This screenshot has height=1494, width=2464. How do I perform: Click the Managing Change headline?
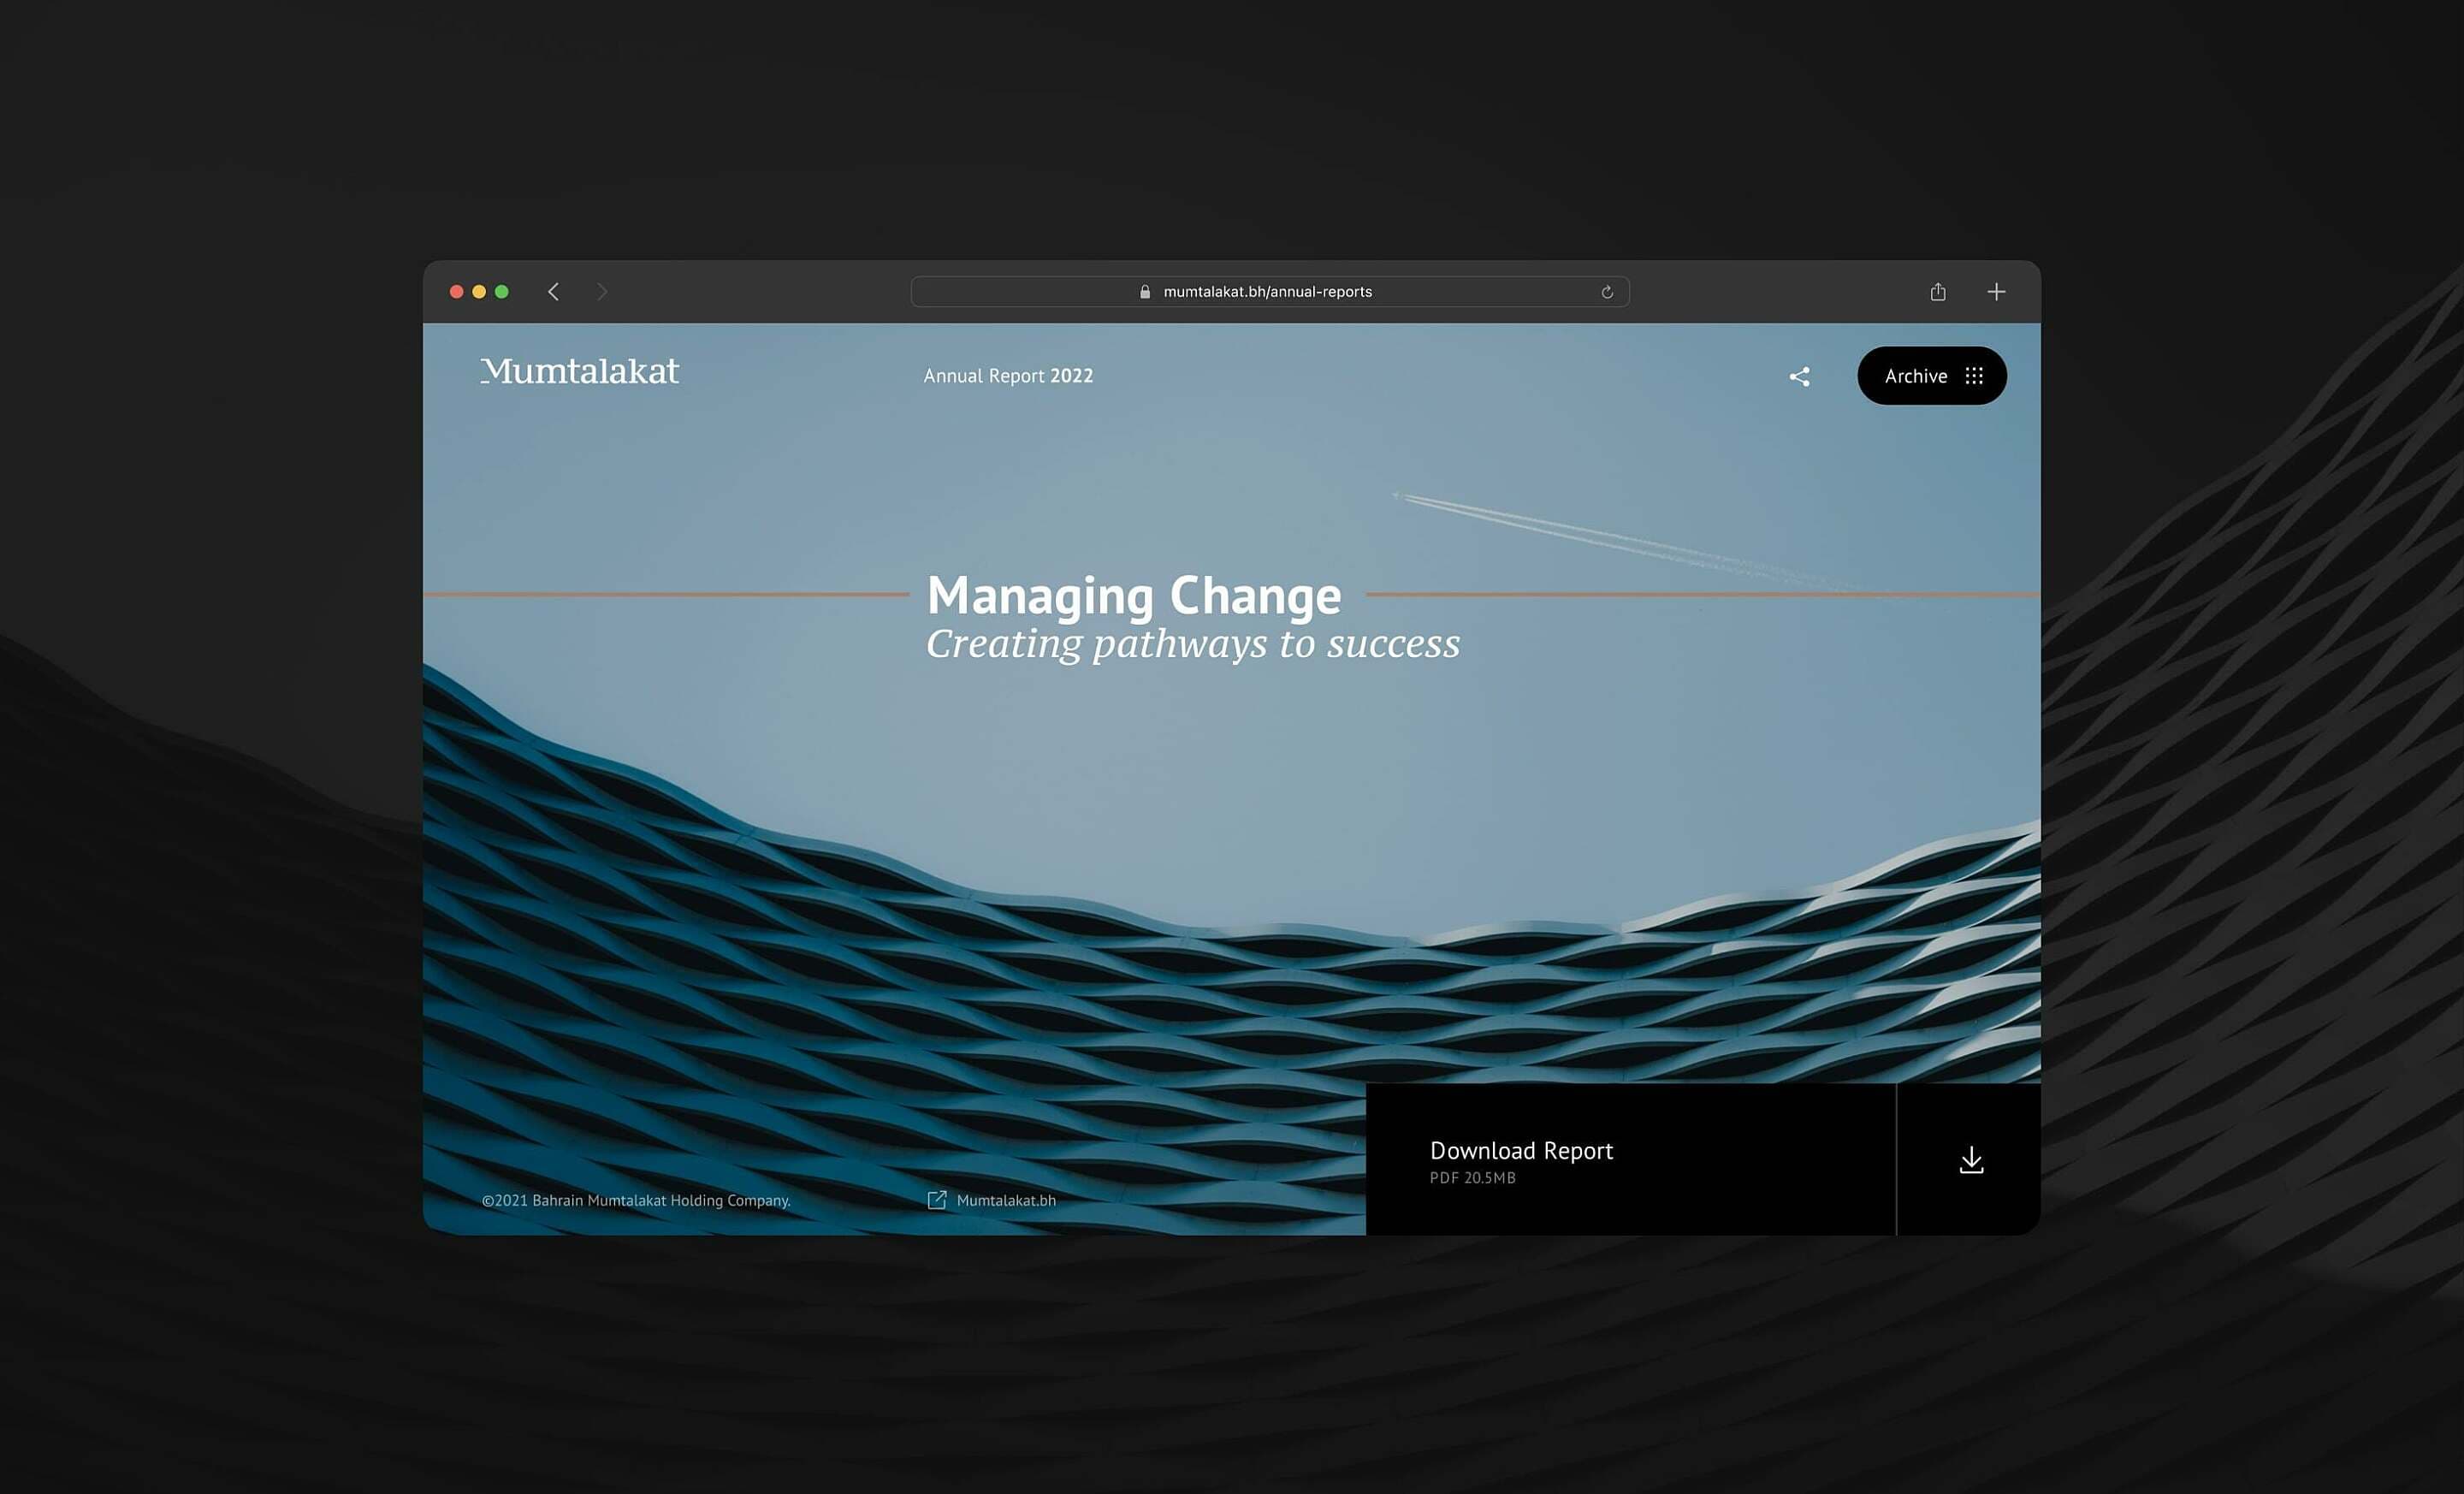tap(1134, 597)
